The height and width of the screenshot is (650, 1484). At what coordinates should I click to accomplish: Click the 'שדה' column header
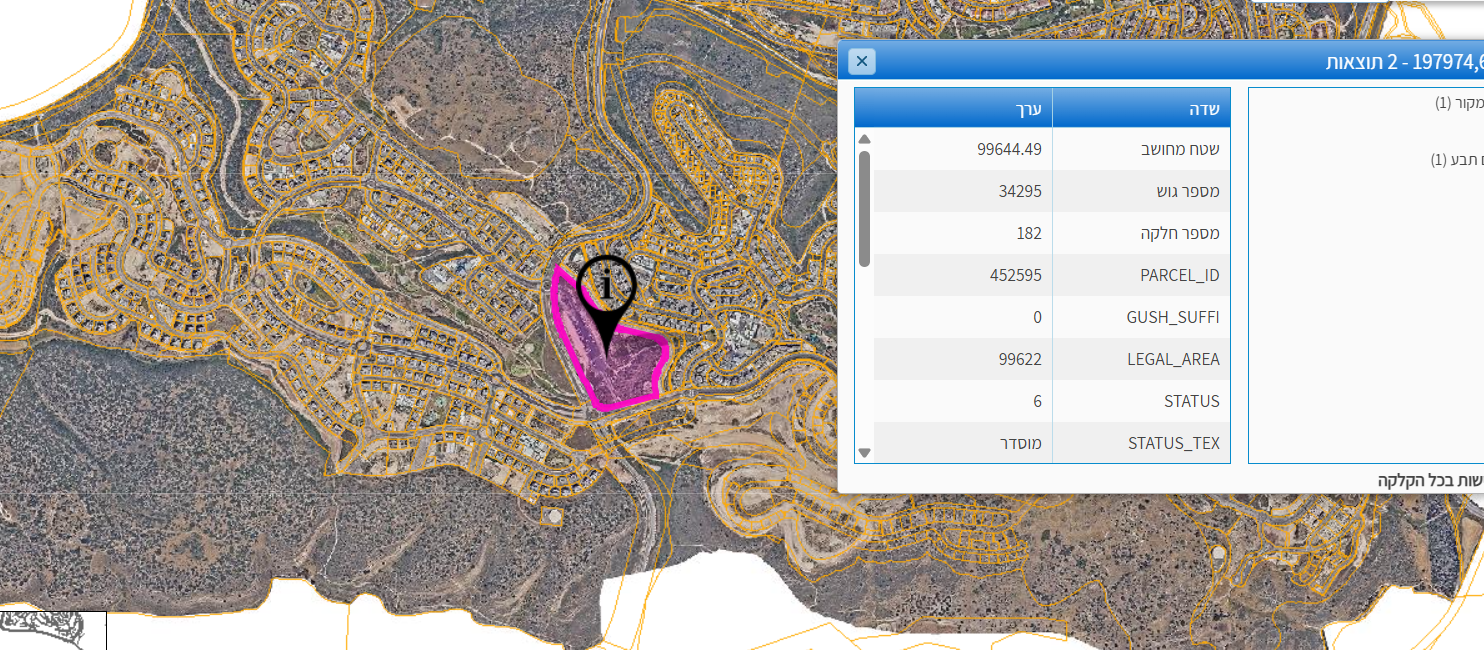click(x=1141, y=108)
